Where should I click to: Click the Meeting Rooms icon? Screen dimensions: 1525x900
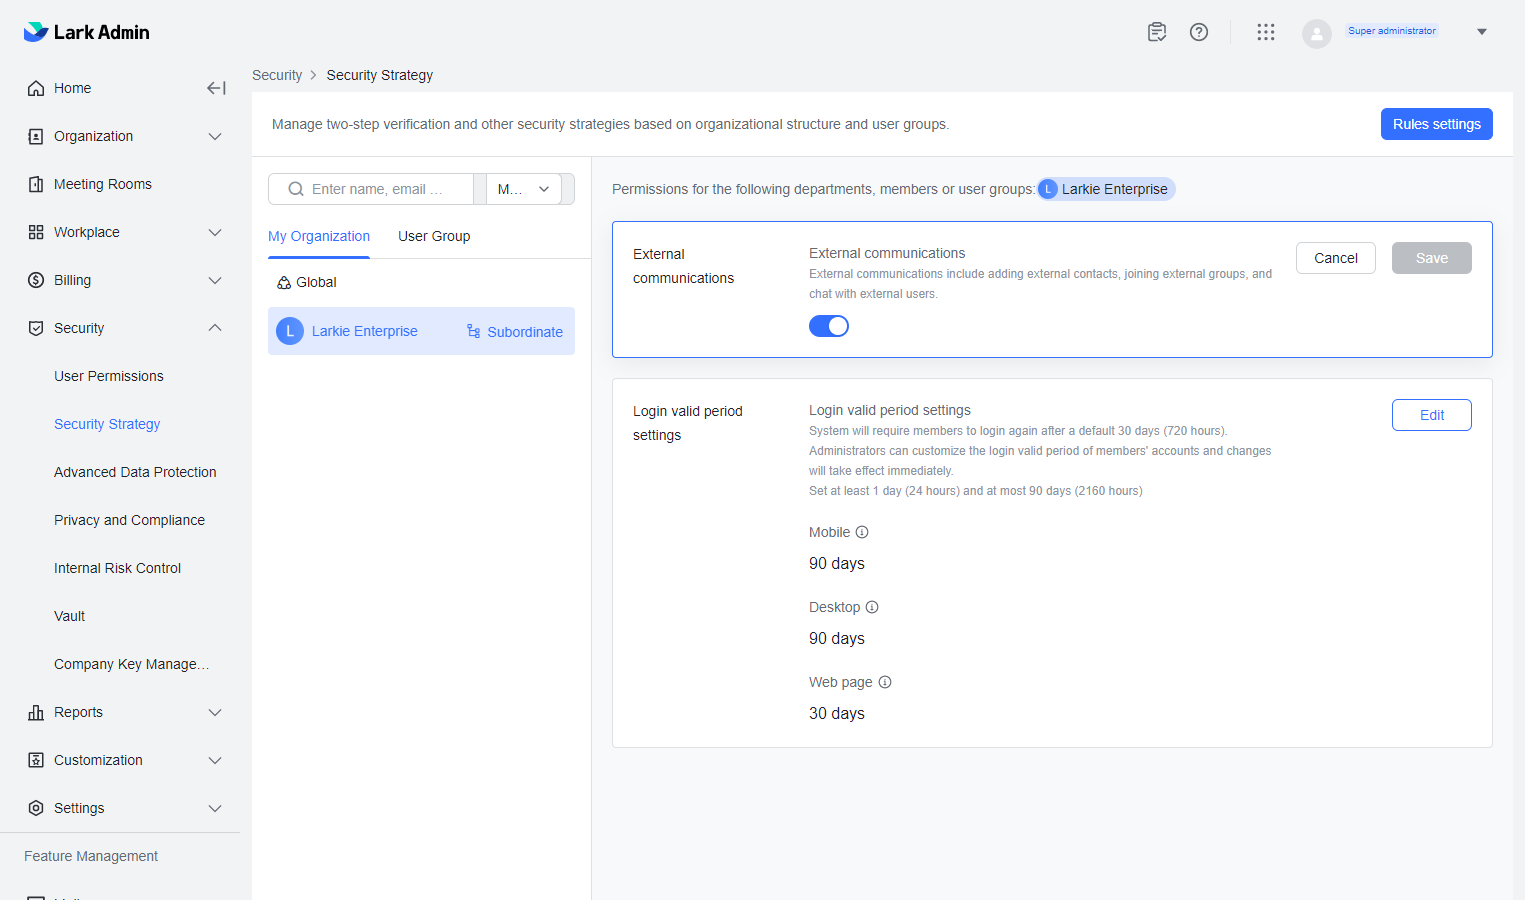36,184
